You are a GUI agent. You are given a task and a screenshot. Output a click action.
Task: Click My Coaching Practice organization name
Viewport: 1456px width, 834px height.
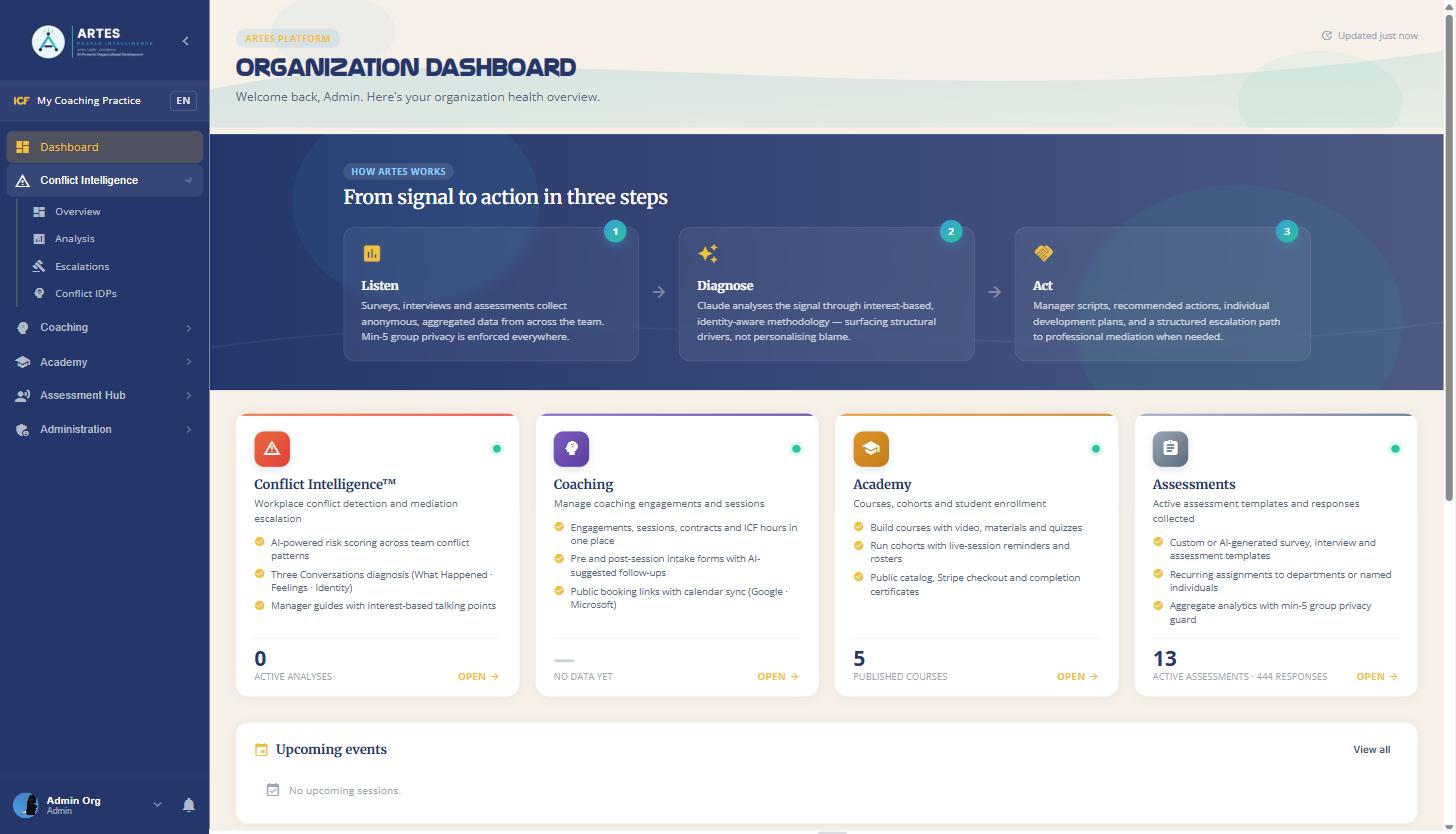[x=89, y=101]
